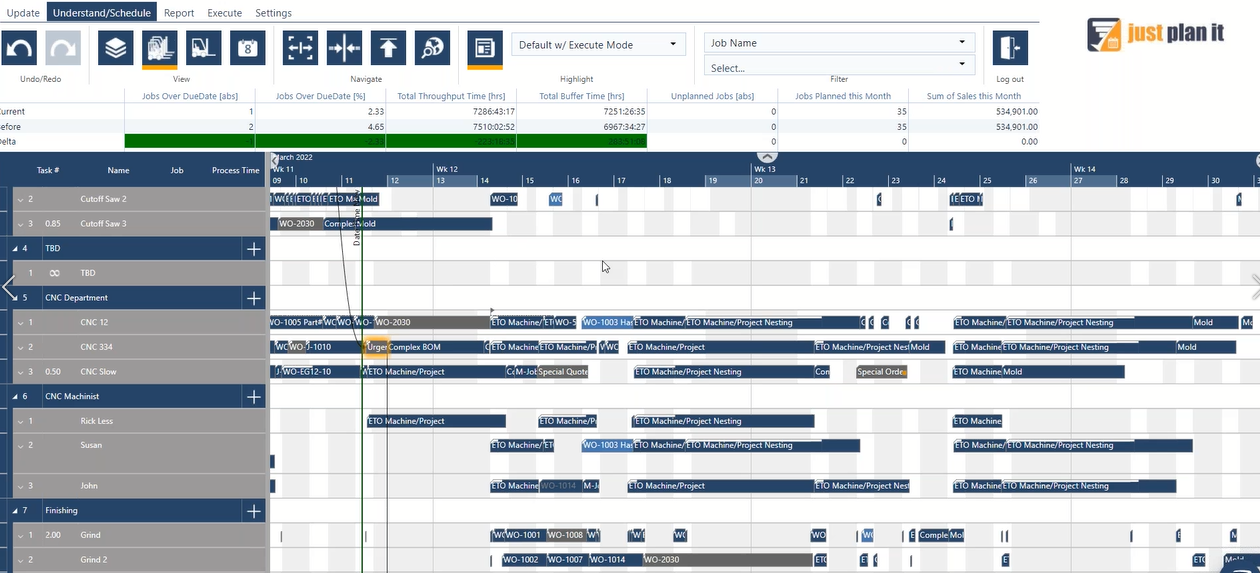Click current throughput value 7286:43:17

pyautogui.click(x=493, y=111)
